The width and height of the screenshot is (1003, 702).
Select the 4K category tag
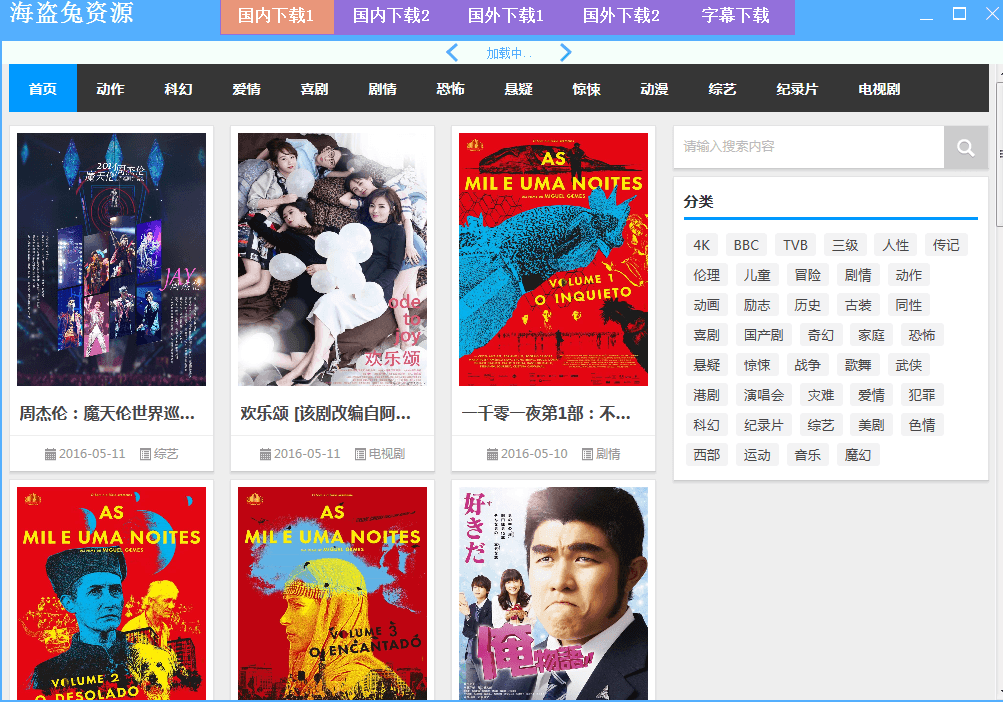702,245
